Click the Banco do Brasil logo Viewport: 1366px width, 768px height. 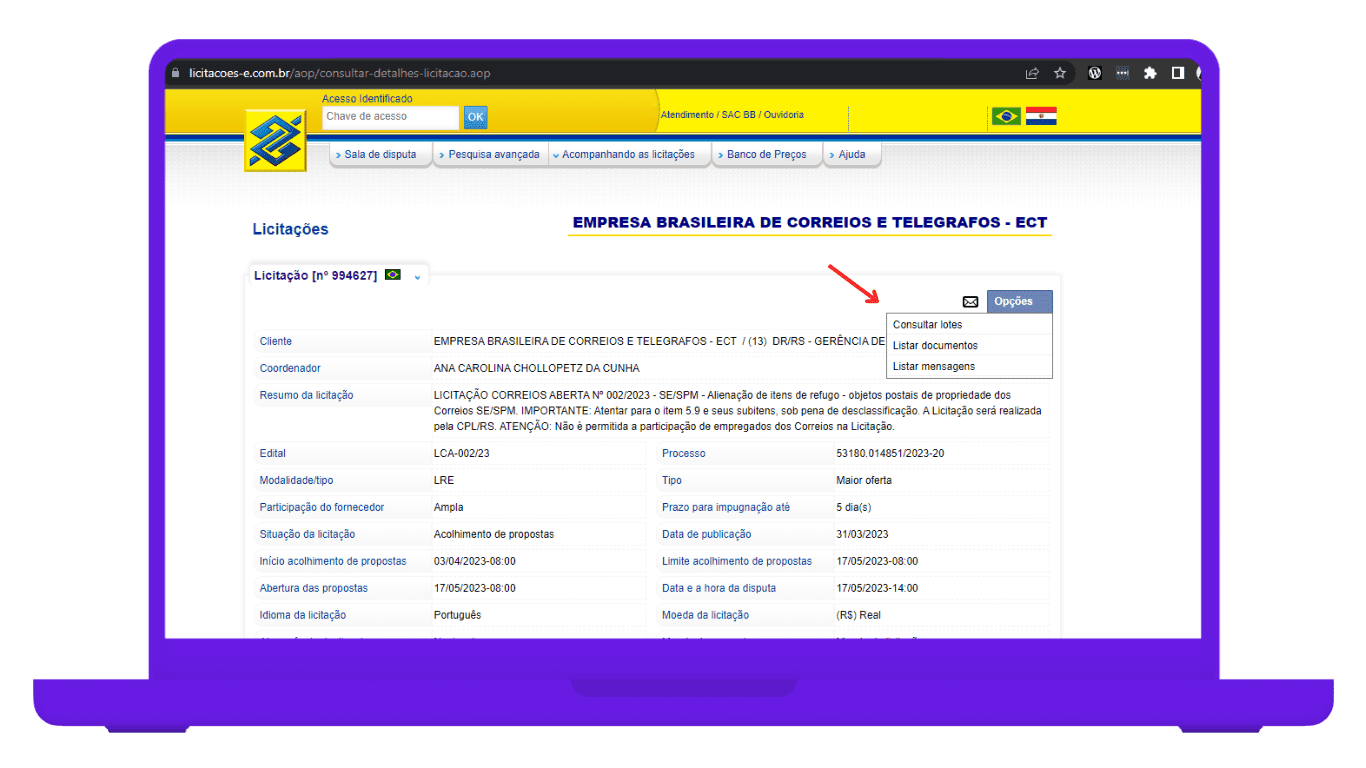coord(275,141)
